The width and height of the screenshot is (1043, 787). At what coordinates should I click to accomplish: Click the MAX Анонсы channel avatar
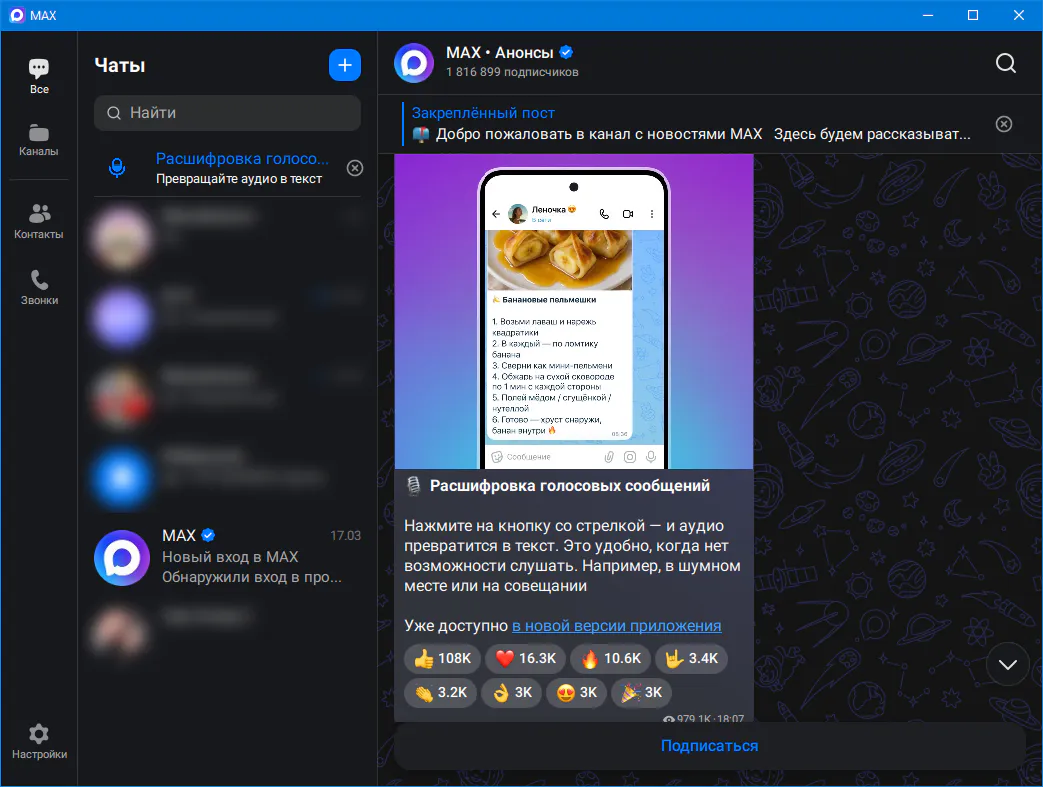414,63
